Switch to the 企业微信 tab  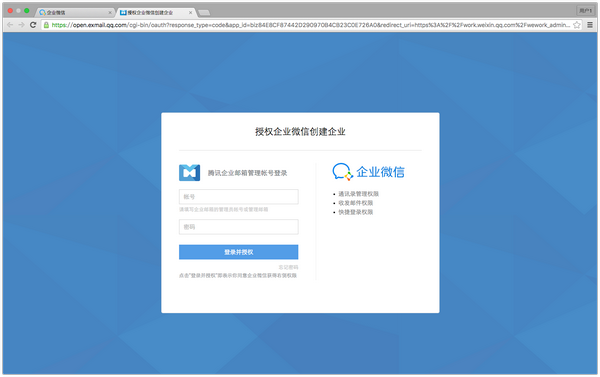coord(75,13)
